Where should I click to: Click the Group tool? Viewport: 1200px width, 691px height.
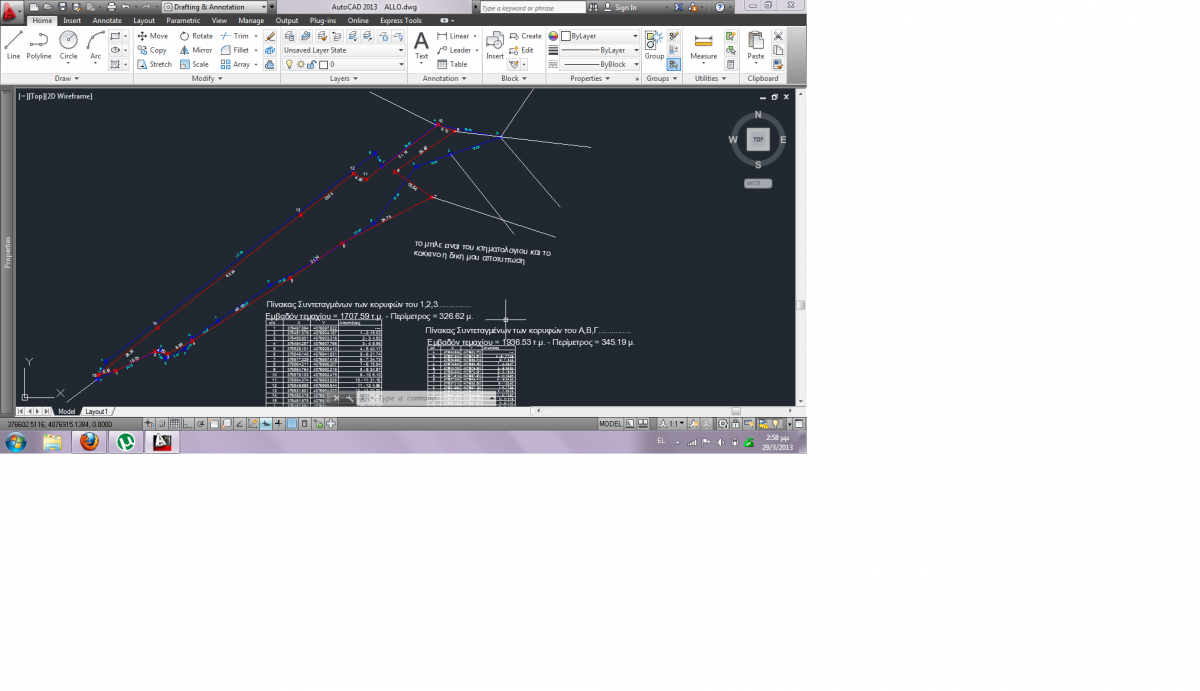pos(654,45)
